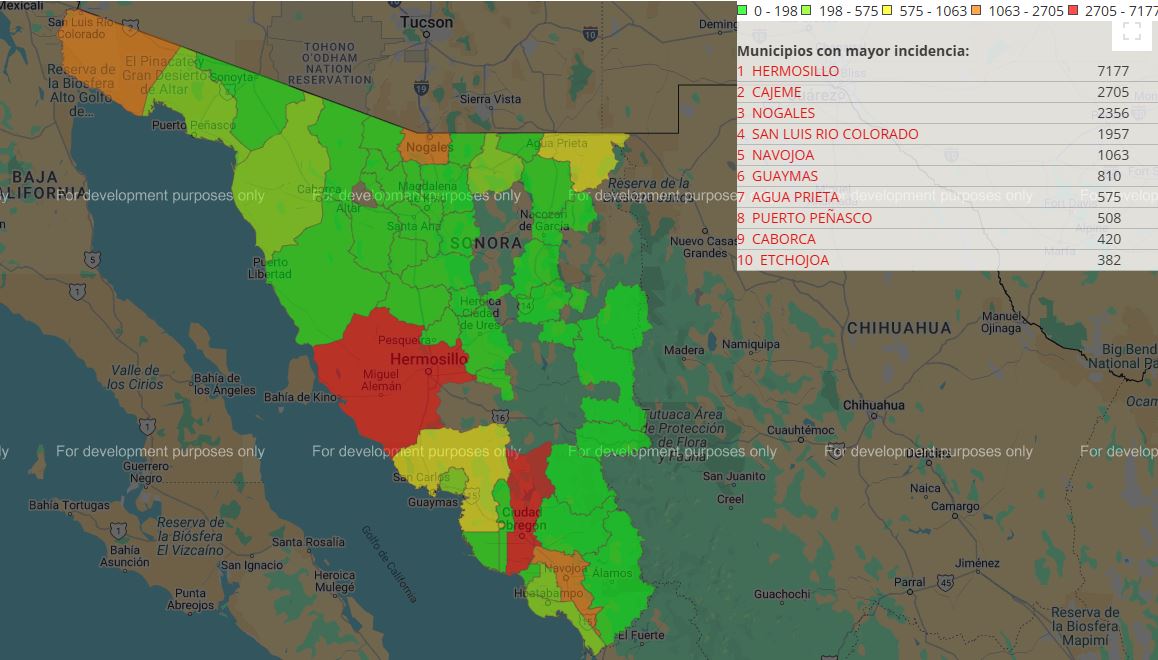
Task: Open NOGALES entry in the list
Action: (783, 113)
